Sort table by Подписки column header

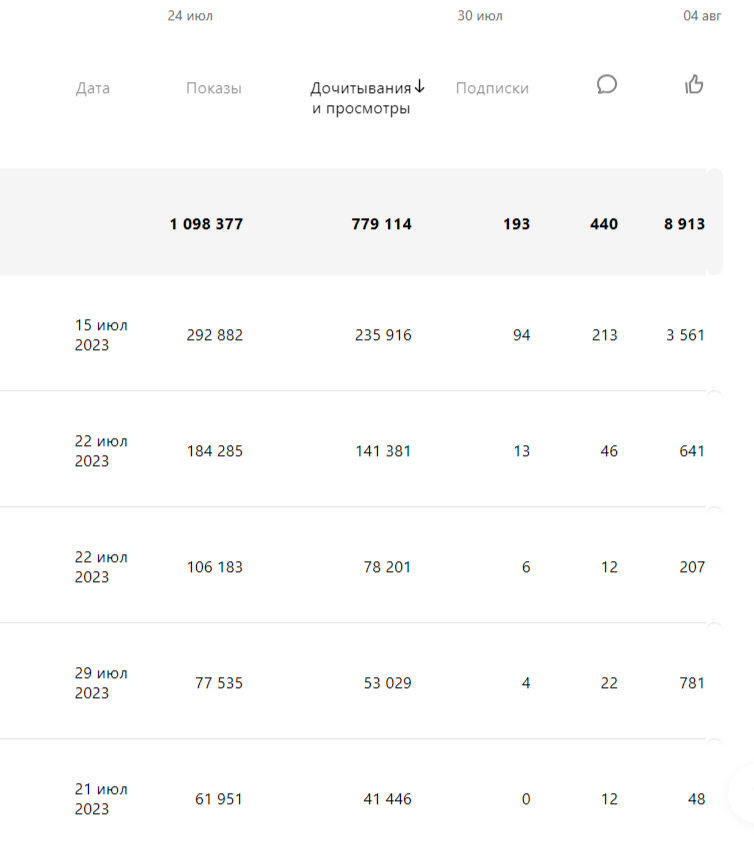[492, 88]
